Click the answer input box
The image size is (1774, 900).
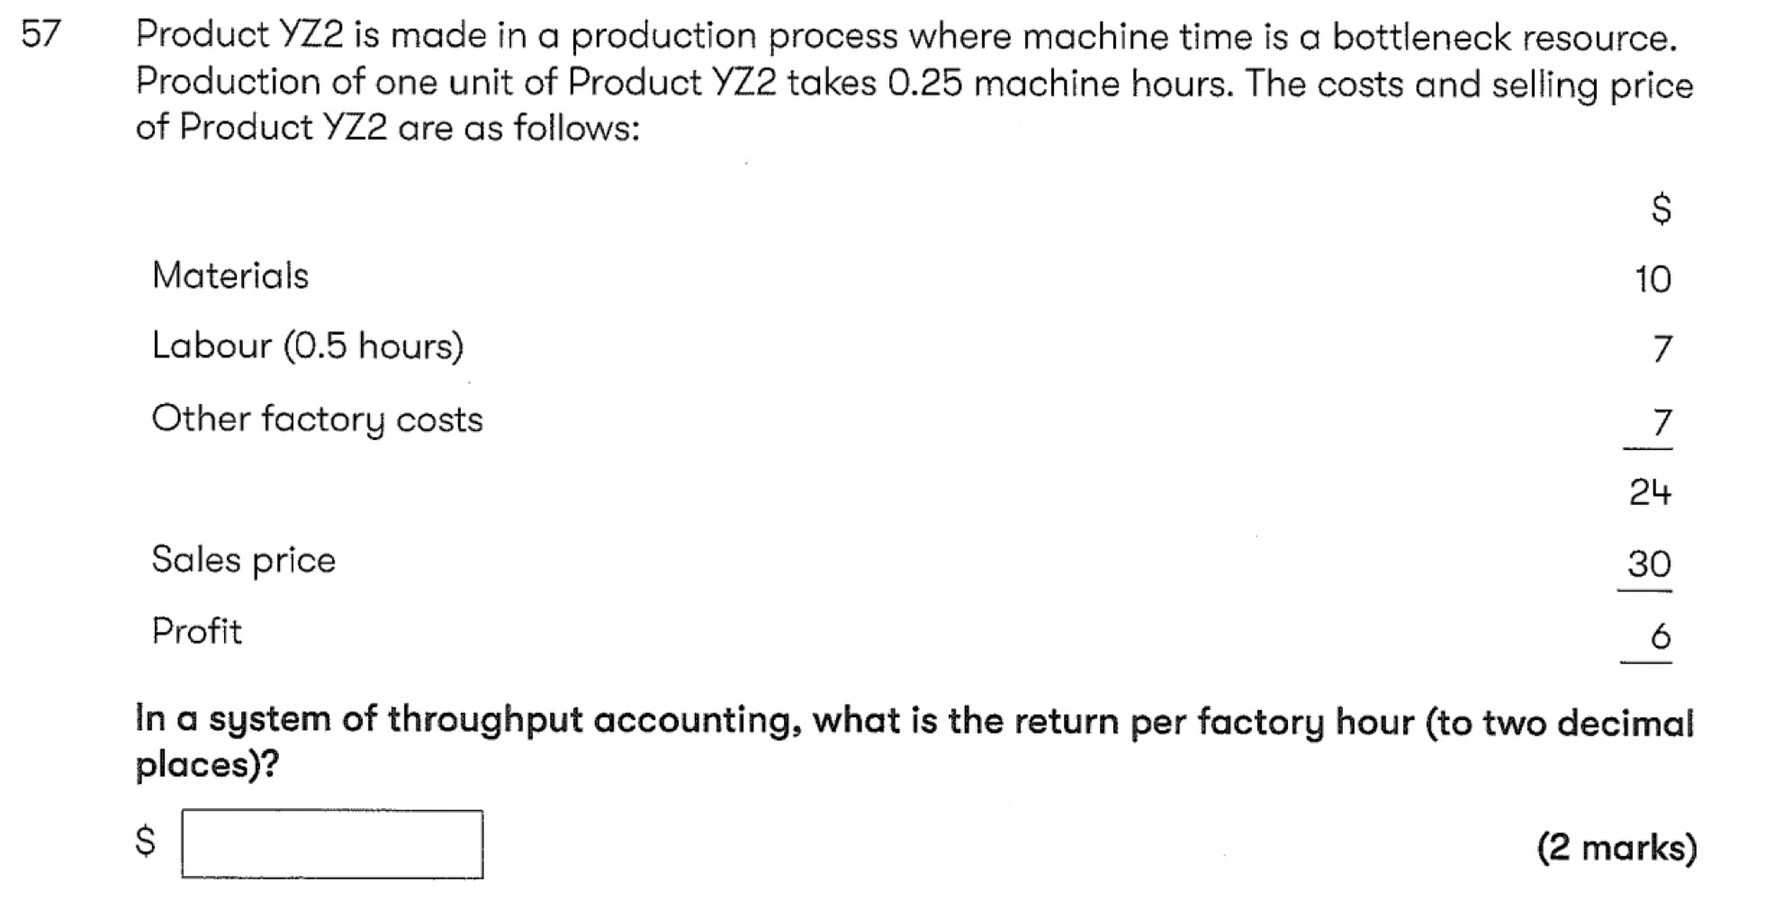click(x=332, y=844)
